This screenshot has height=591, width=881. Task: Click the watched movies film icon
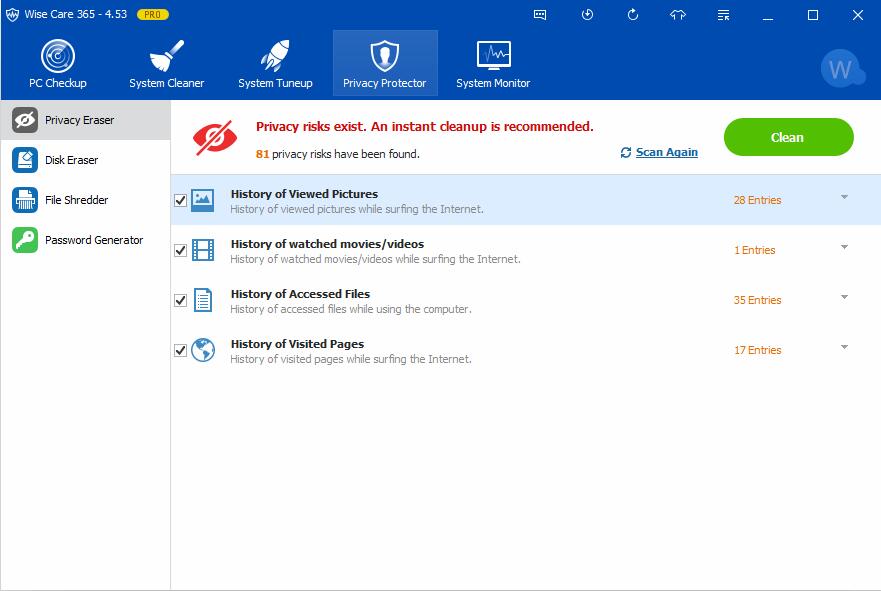202,250
